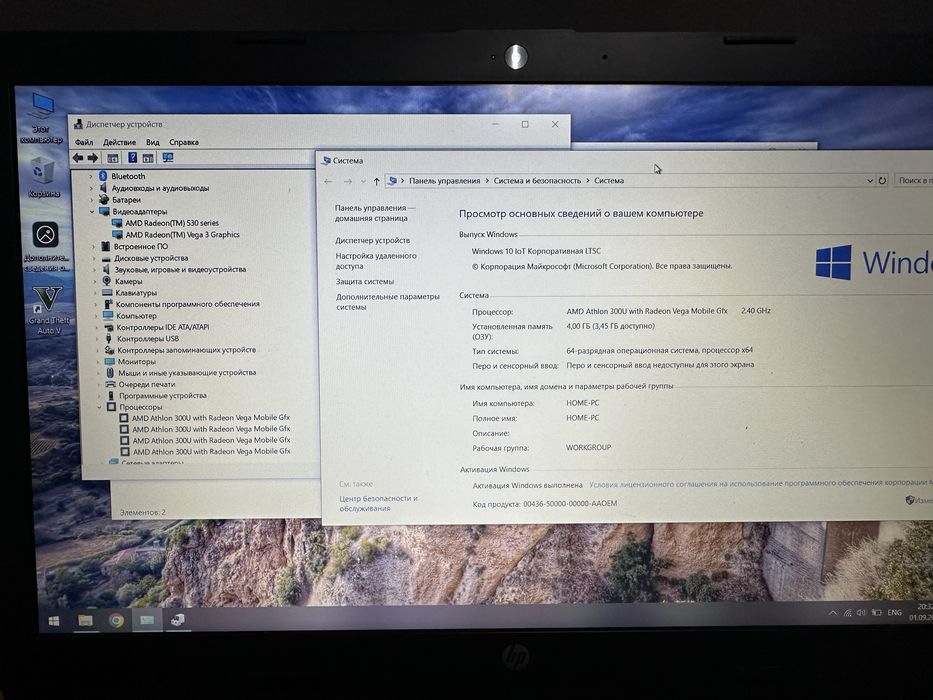Select Контроллеры IDE ATA/ATAPI category
This screenshot has width=933, height=700.
click(x=162, y=327)
